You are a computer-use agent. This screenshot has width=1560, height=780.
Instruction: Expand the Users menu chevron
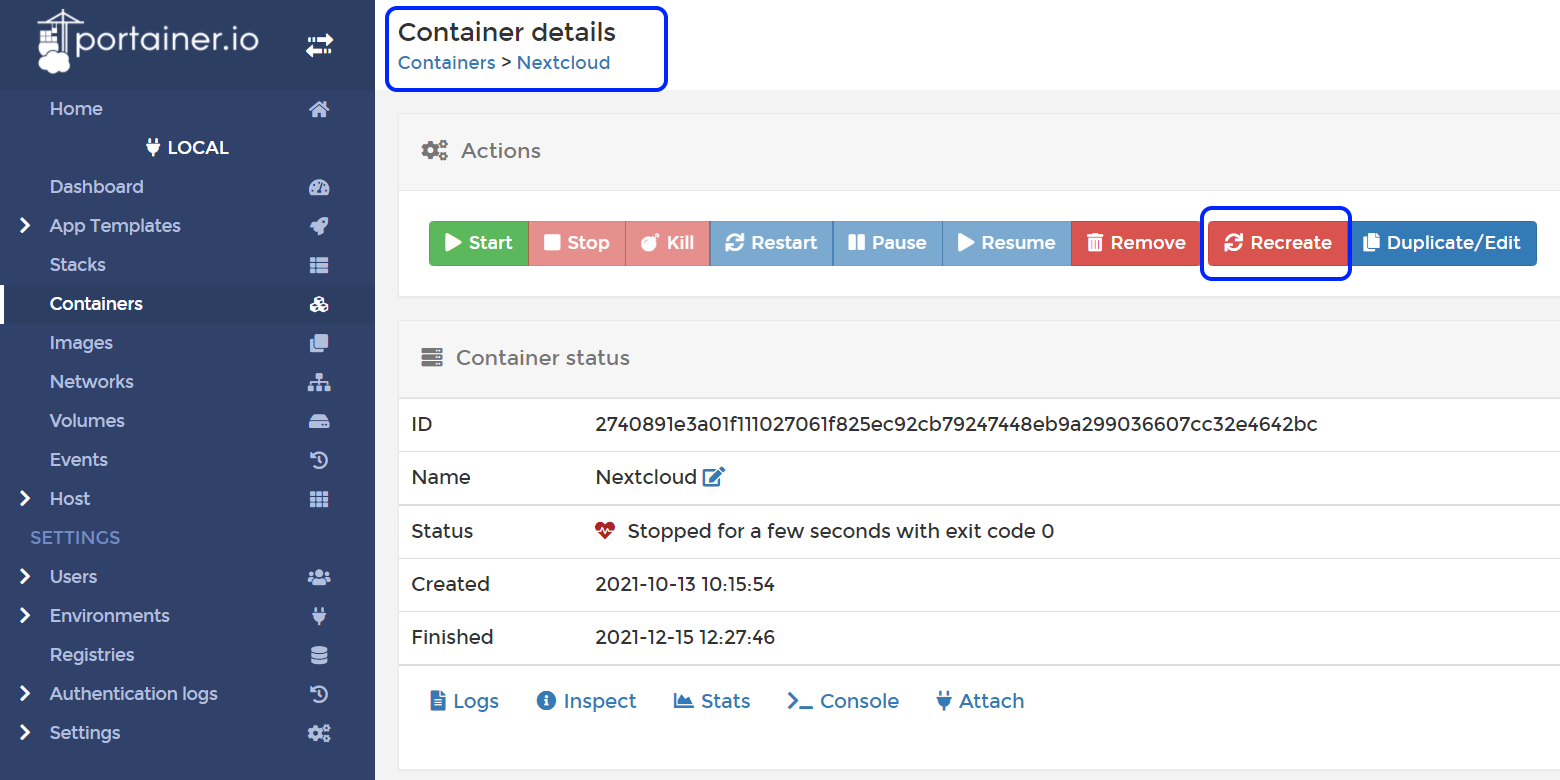(25, 577)
